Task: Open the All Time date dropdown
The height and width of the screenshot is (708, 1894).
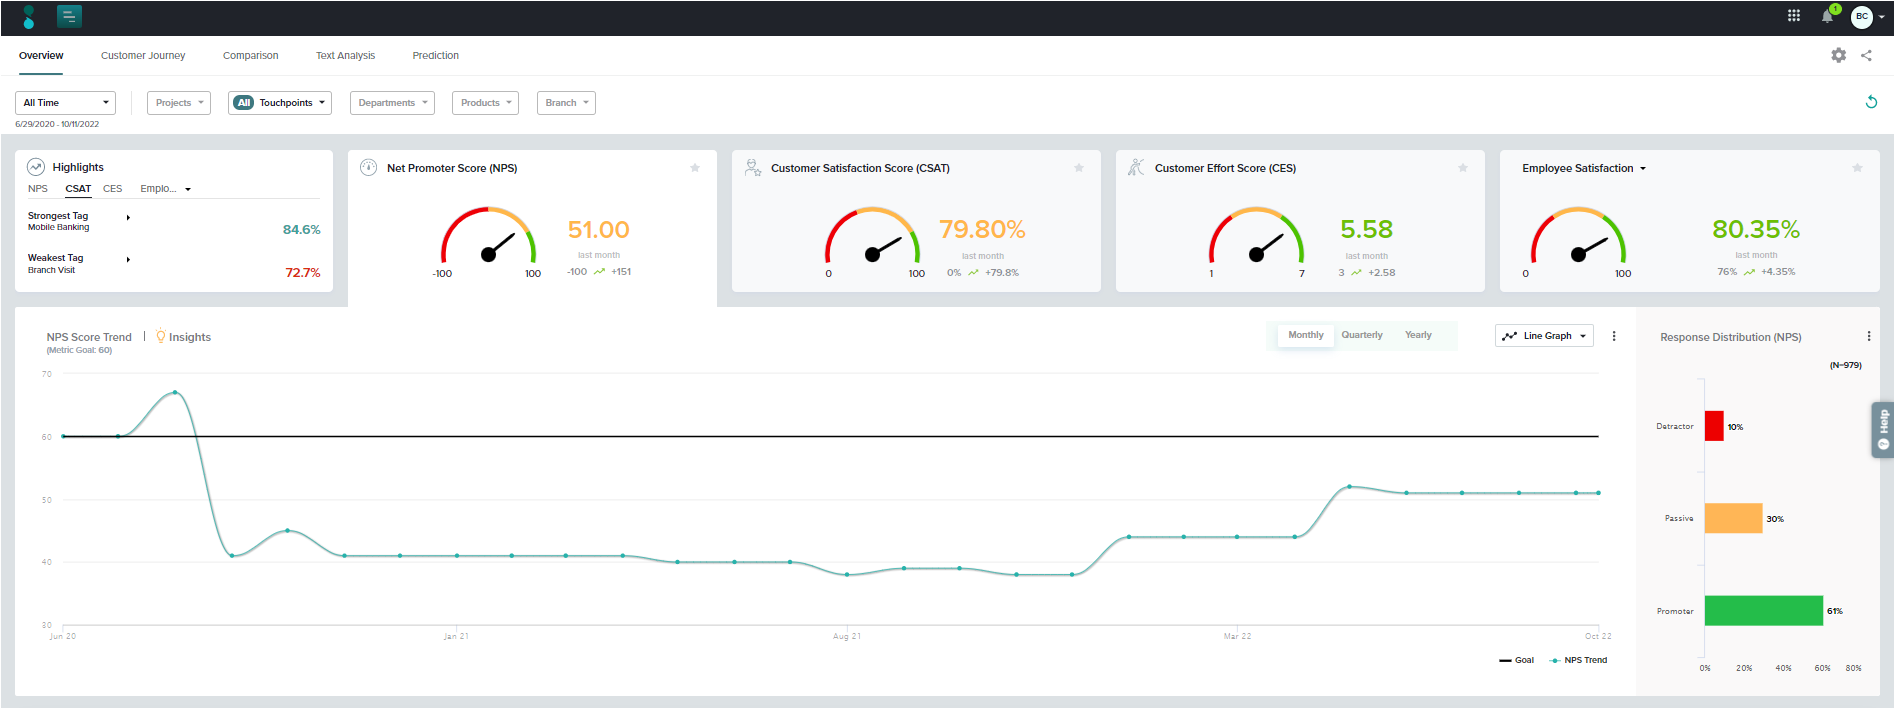Action: pos(65,103)
